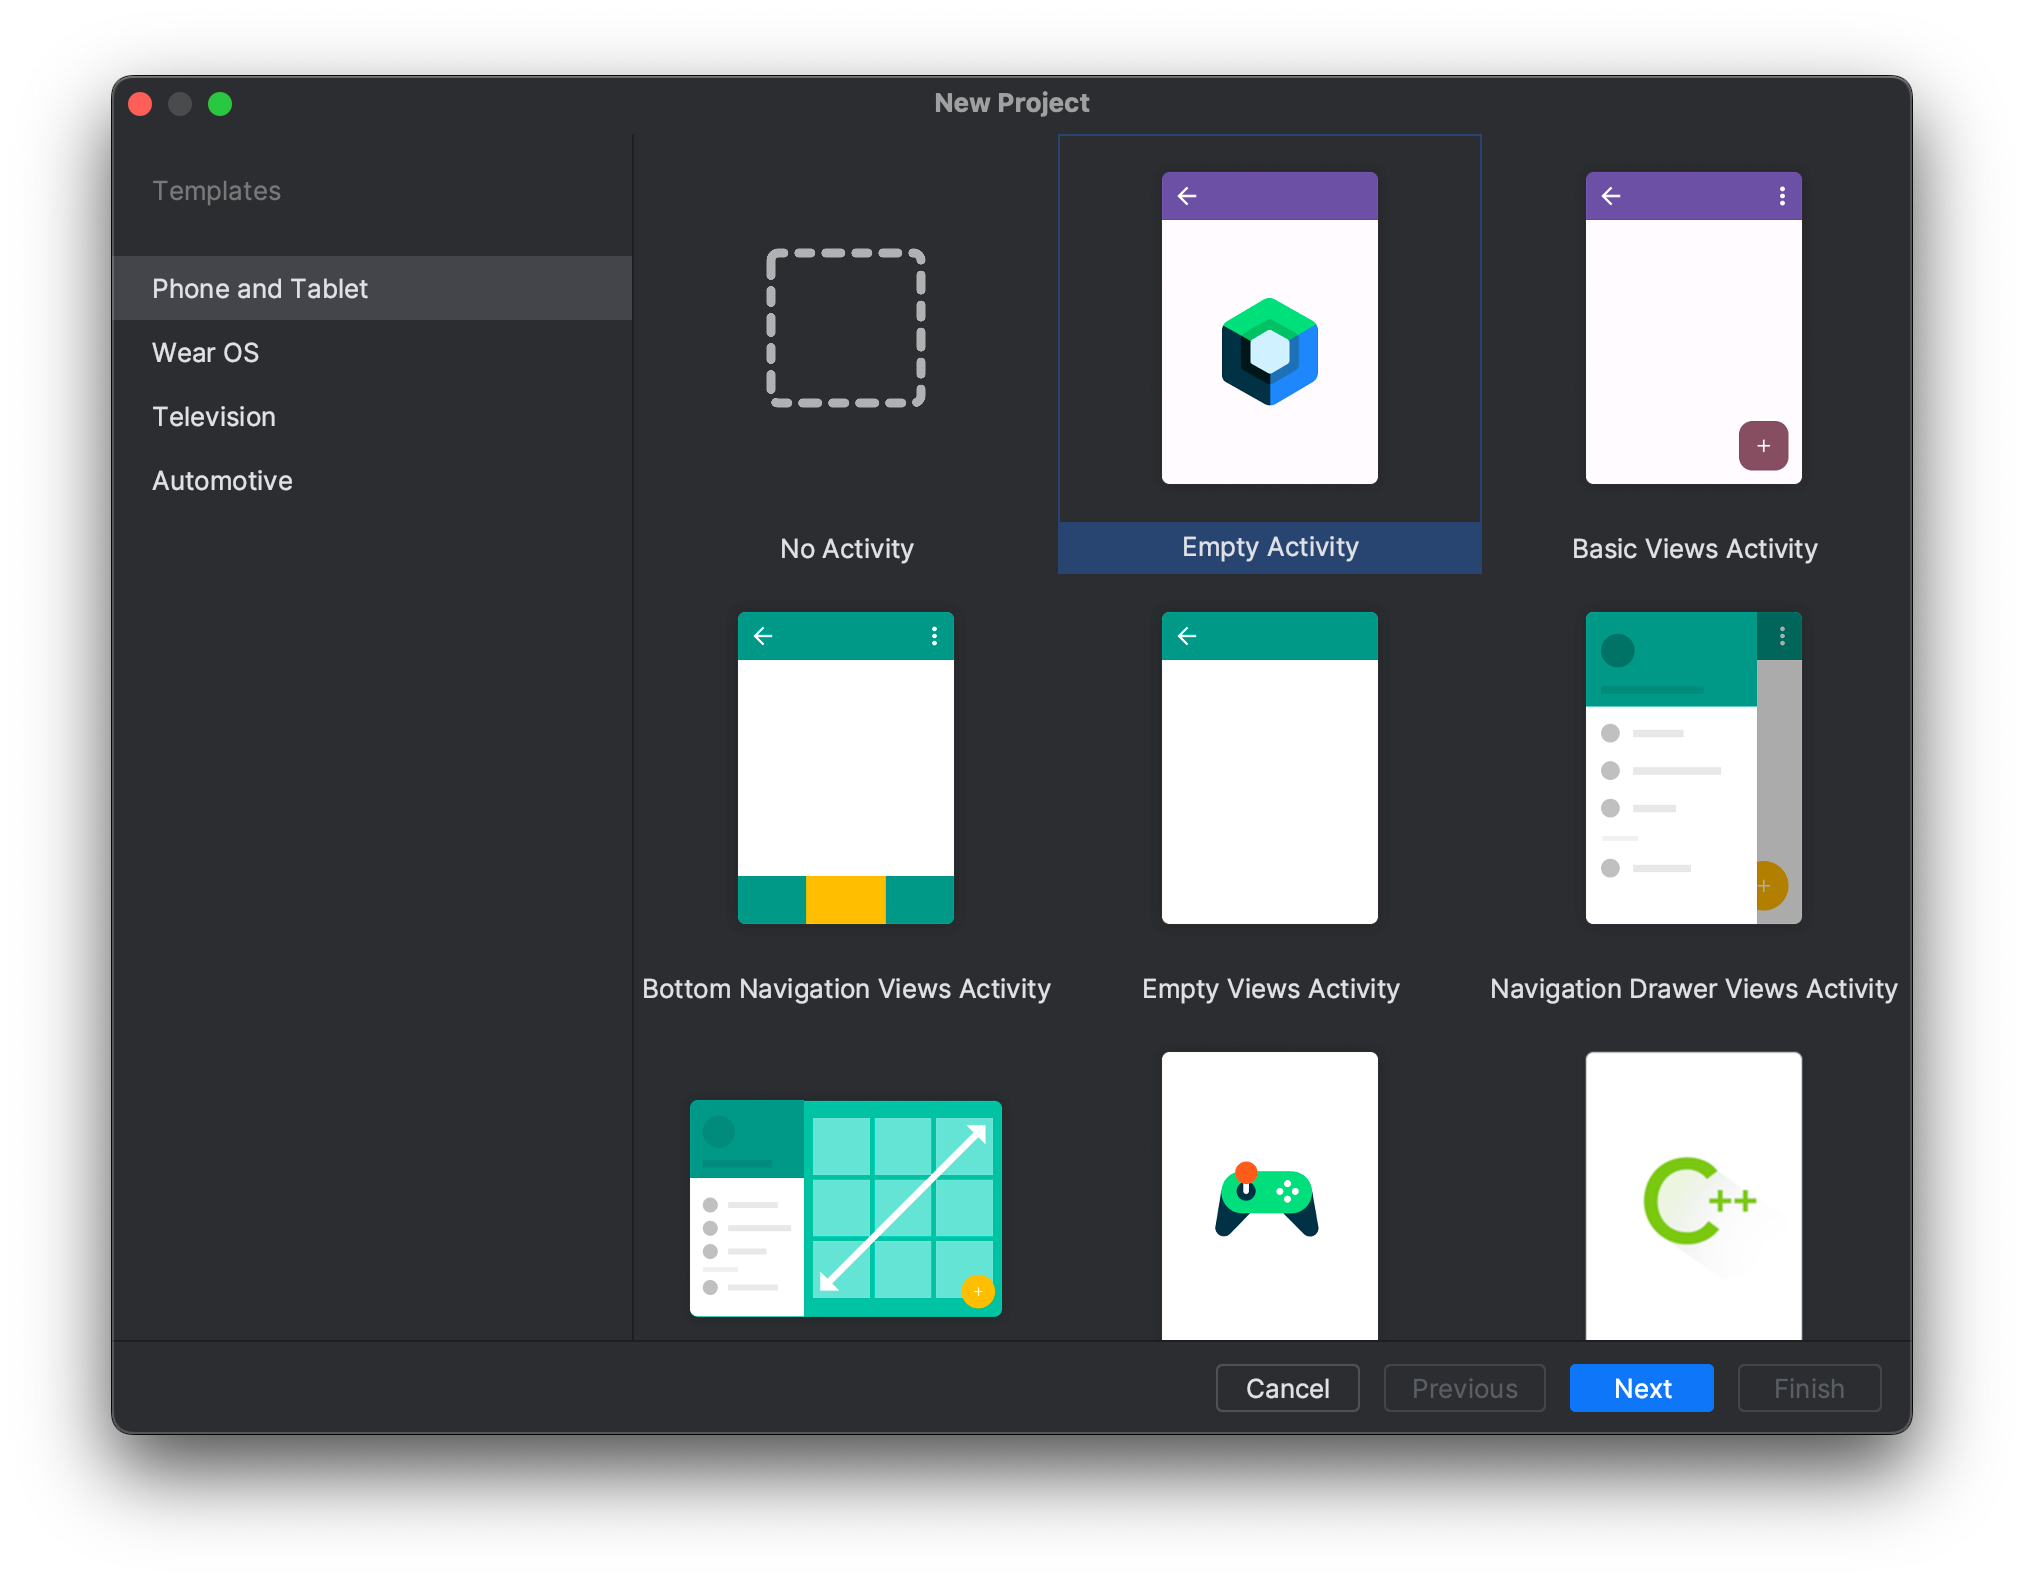This screenshot has width=2024, height=1582.
Task: Click the green maximize window button
Action: pos(220,104)
